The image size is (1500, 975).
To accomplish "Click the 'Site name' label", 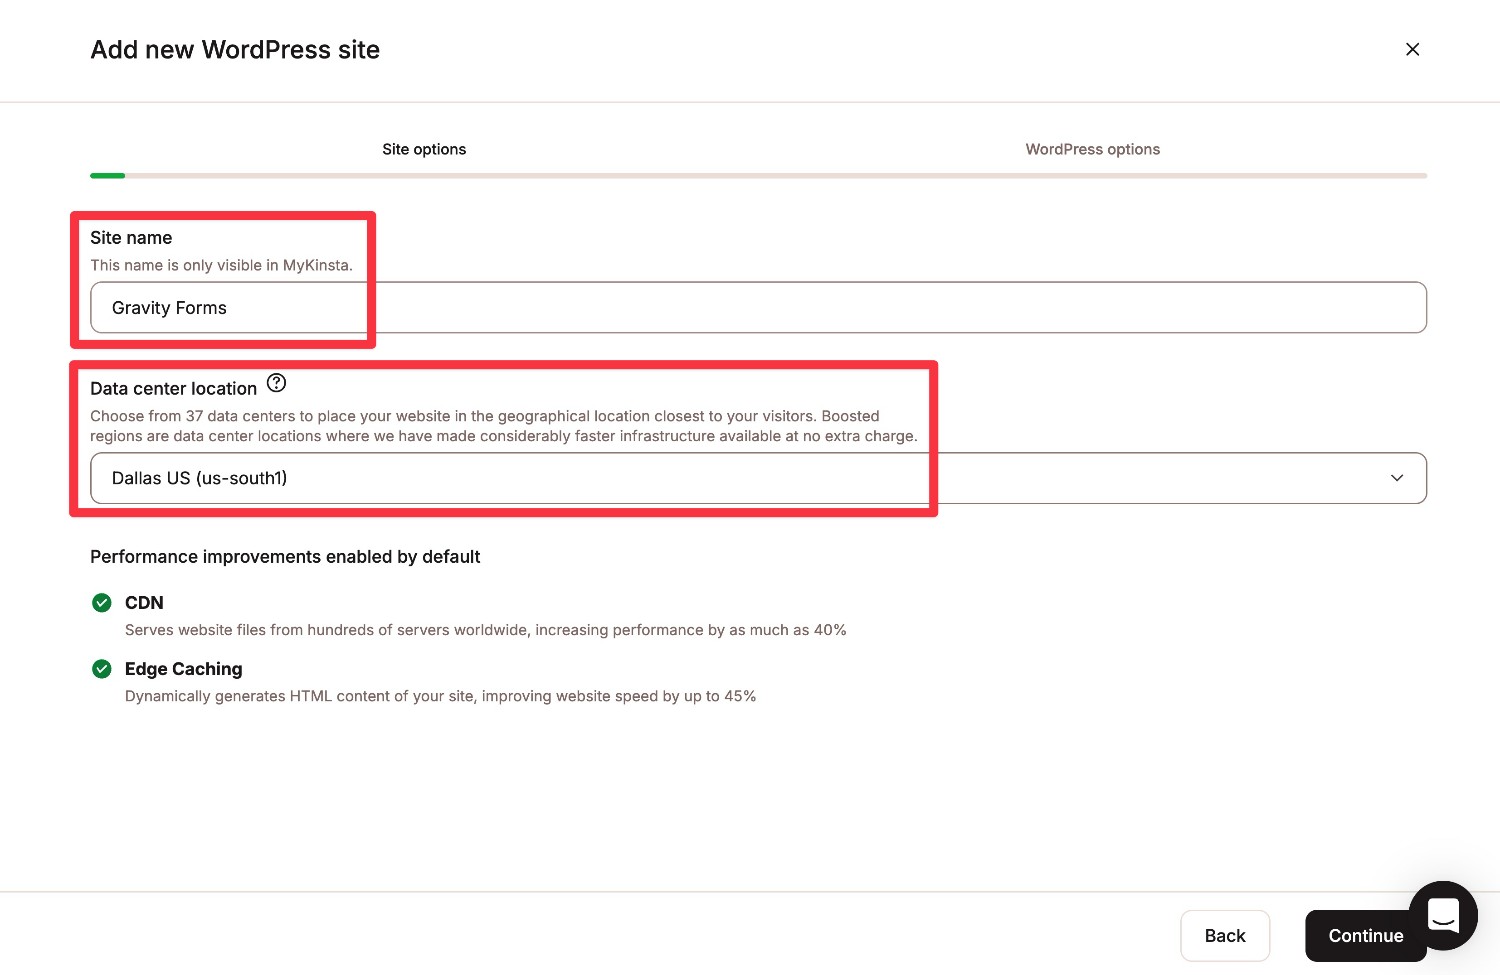I will [131, 238].
